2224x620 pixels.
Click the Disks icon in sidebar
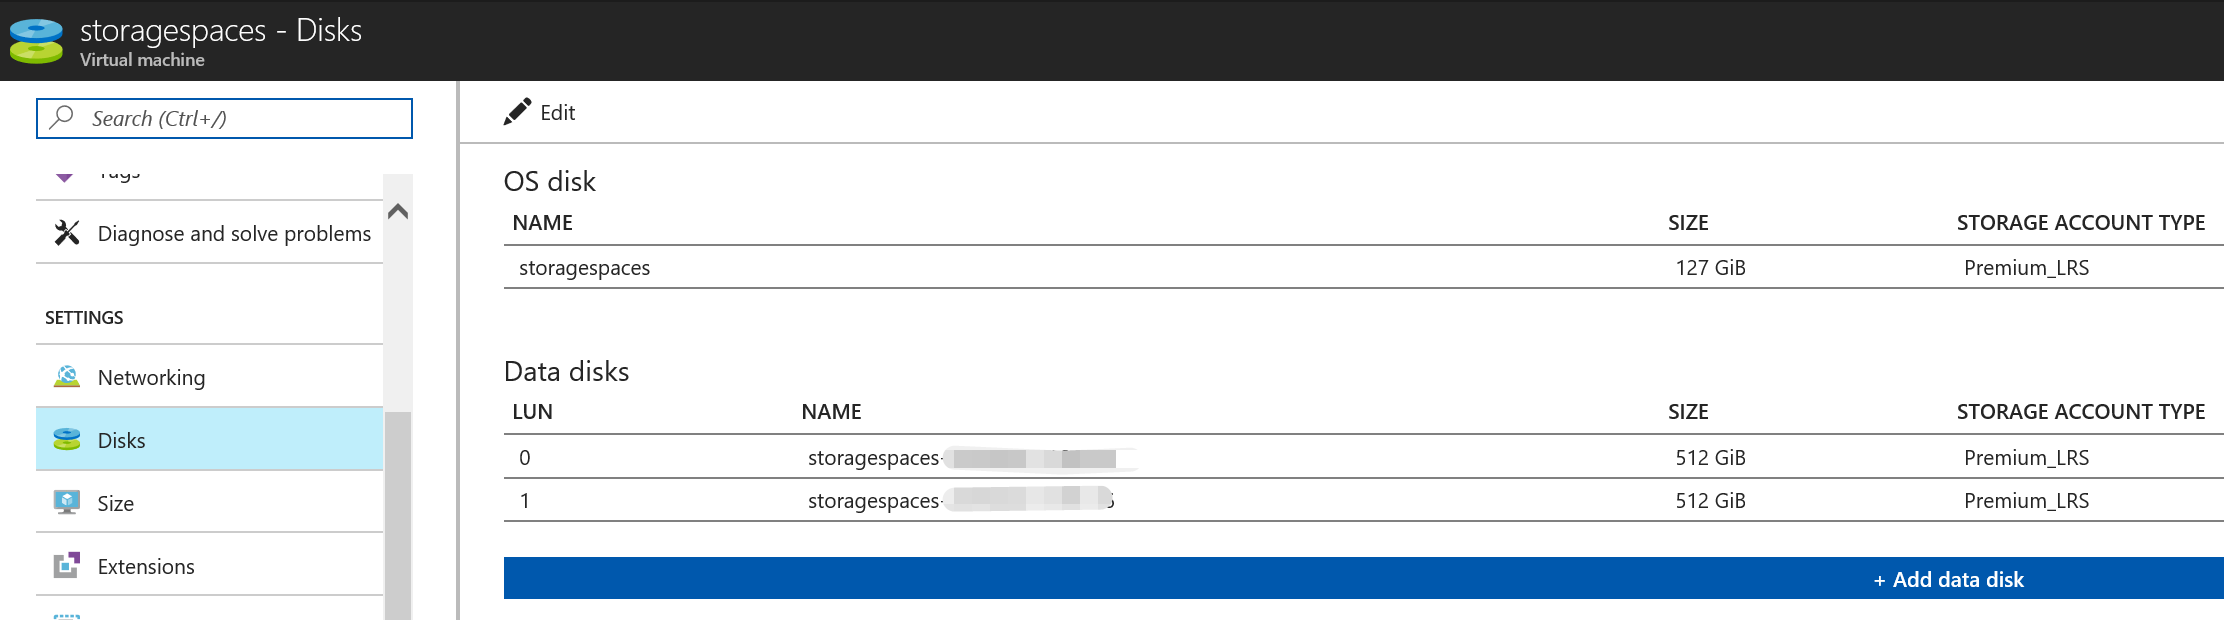coord(67,440)
